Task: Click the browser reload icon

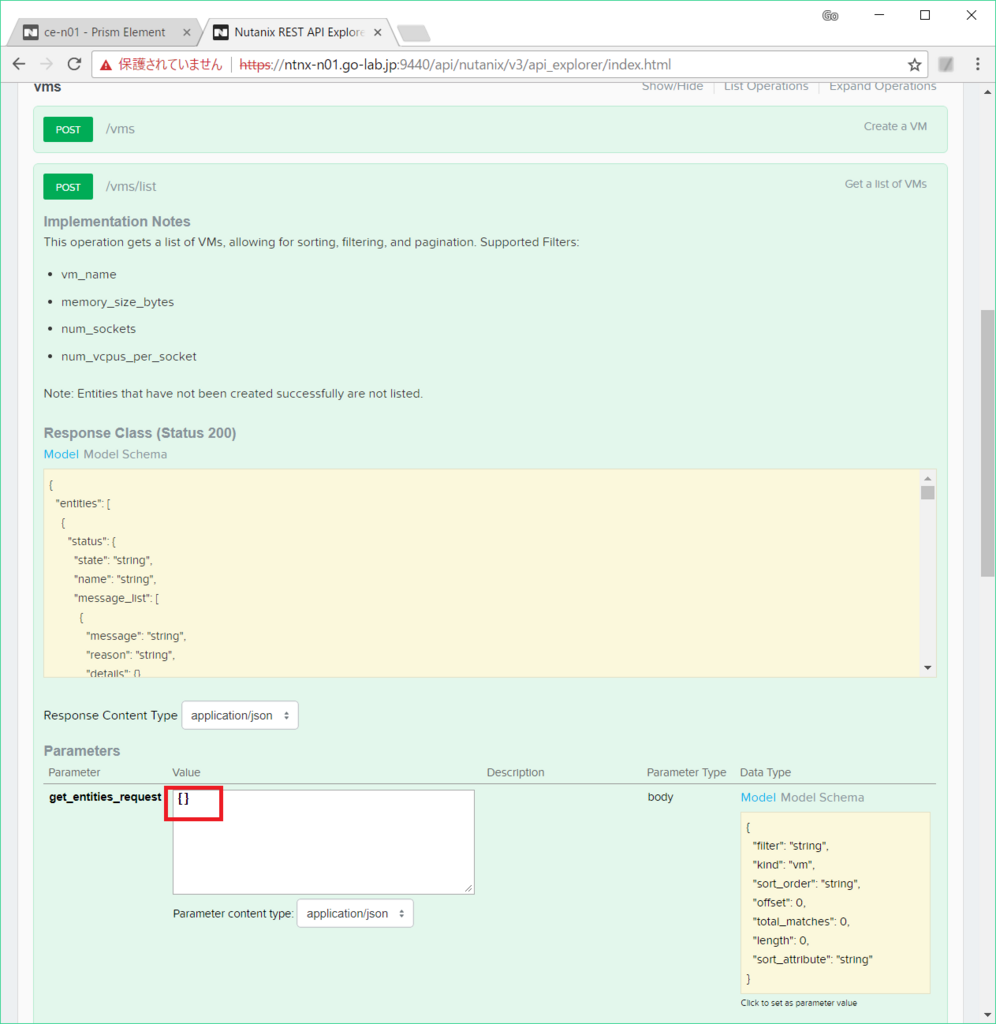Action: pos(73,63)
